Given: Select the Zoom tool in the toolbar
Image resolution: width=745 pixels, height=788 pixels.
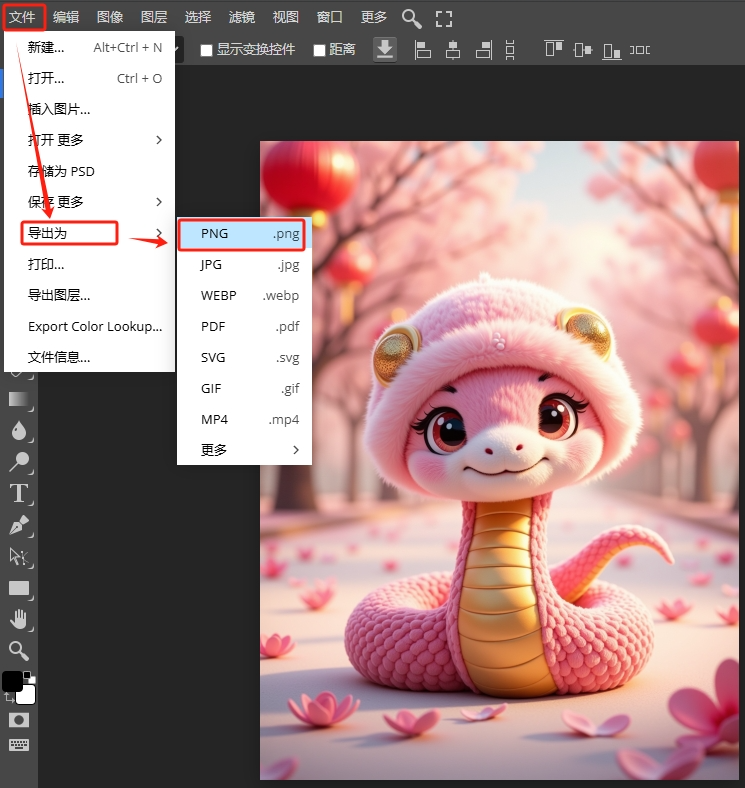Looking at the screenshot, I should tap(19, 651).
